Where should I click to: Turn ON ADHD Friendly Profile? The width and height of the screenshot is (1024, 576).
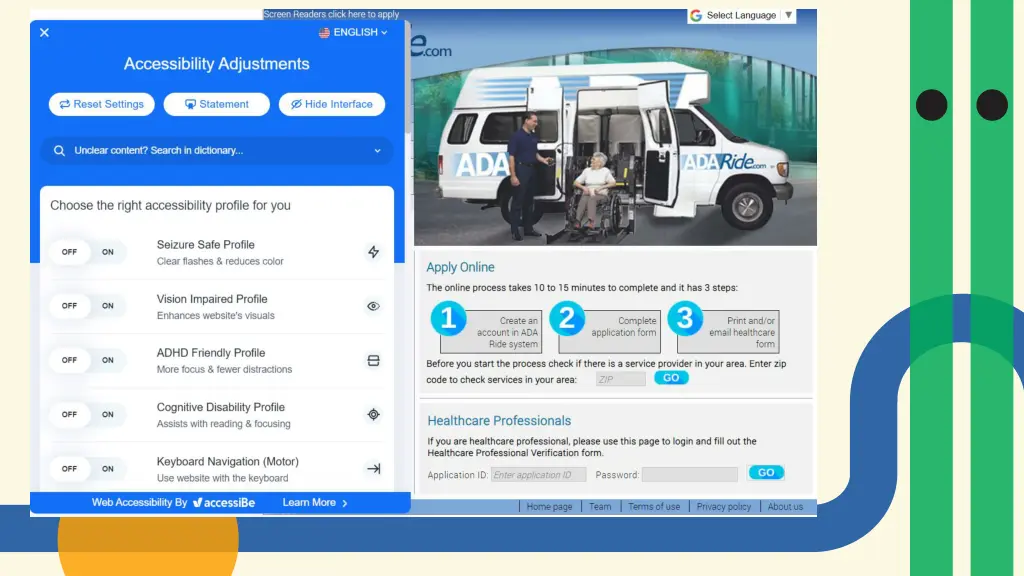[x=108, y=360]
